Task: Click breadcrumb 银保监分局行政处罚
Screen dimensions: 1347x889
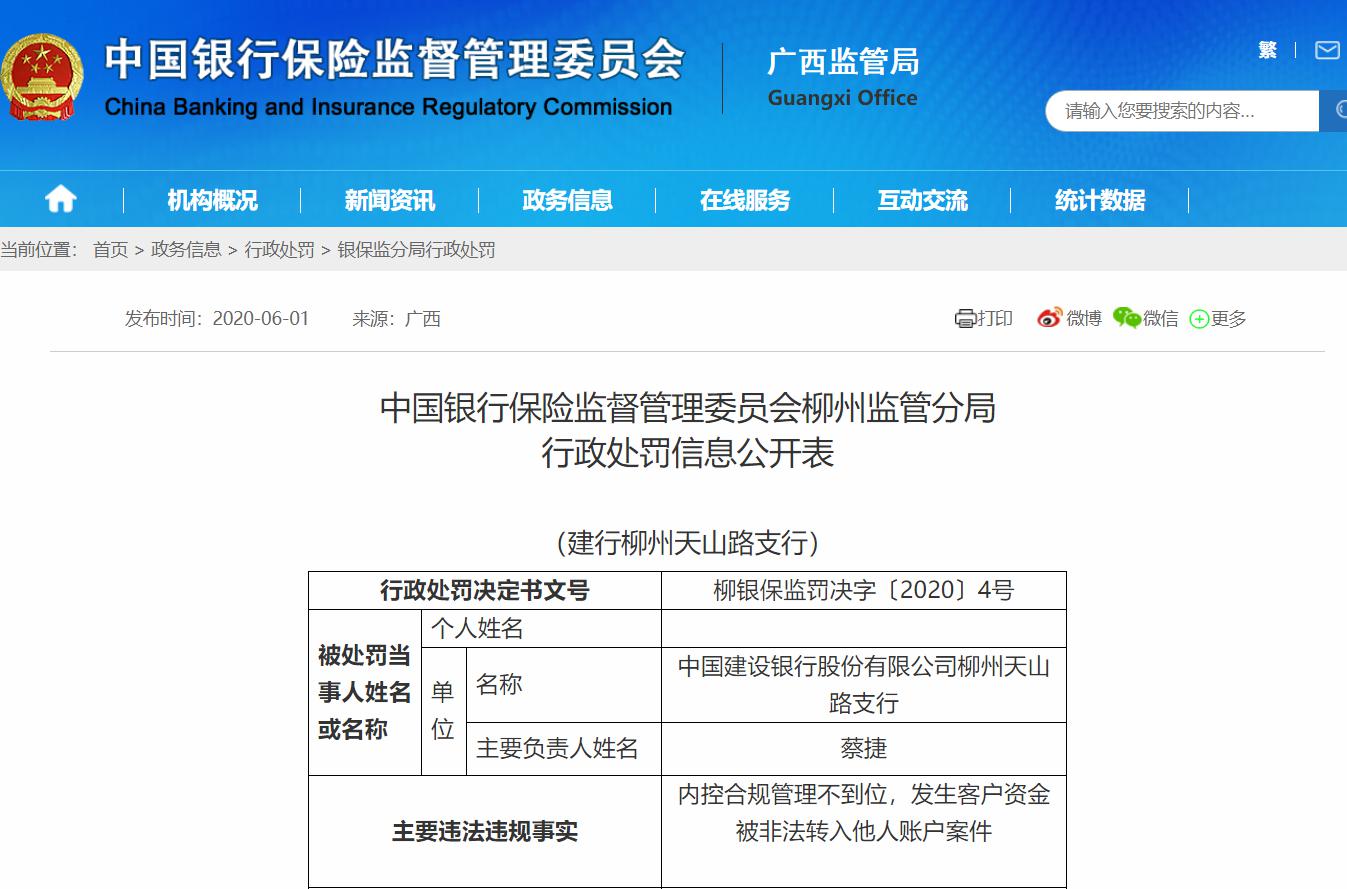Action: click(x=416, y=250)
